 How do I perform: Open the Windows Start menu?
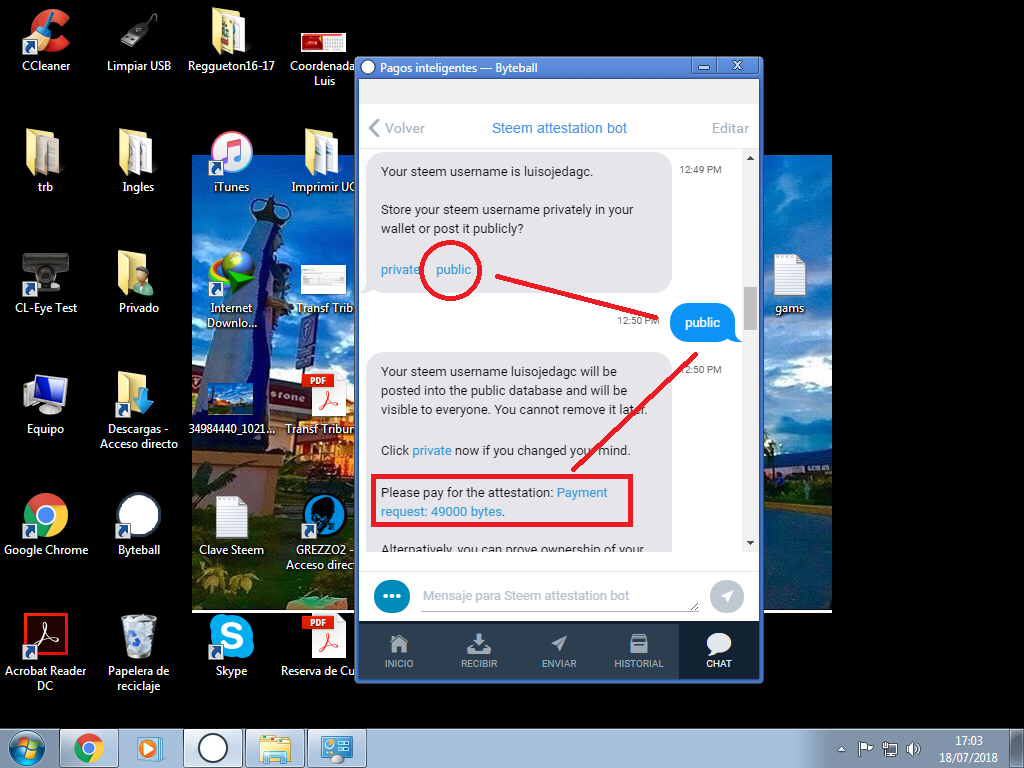coord(27,748)
